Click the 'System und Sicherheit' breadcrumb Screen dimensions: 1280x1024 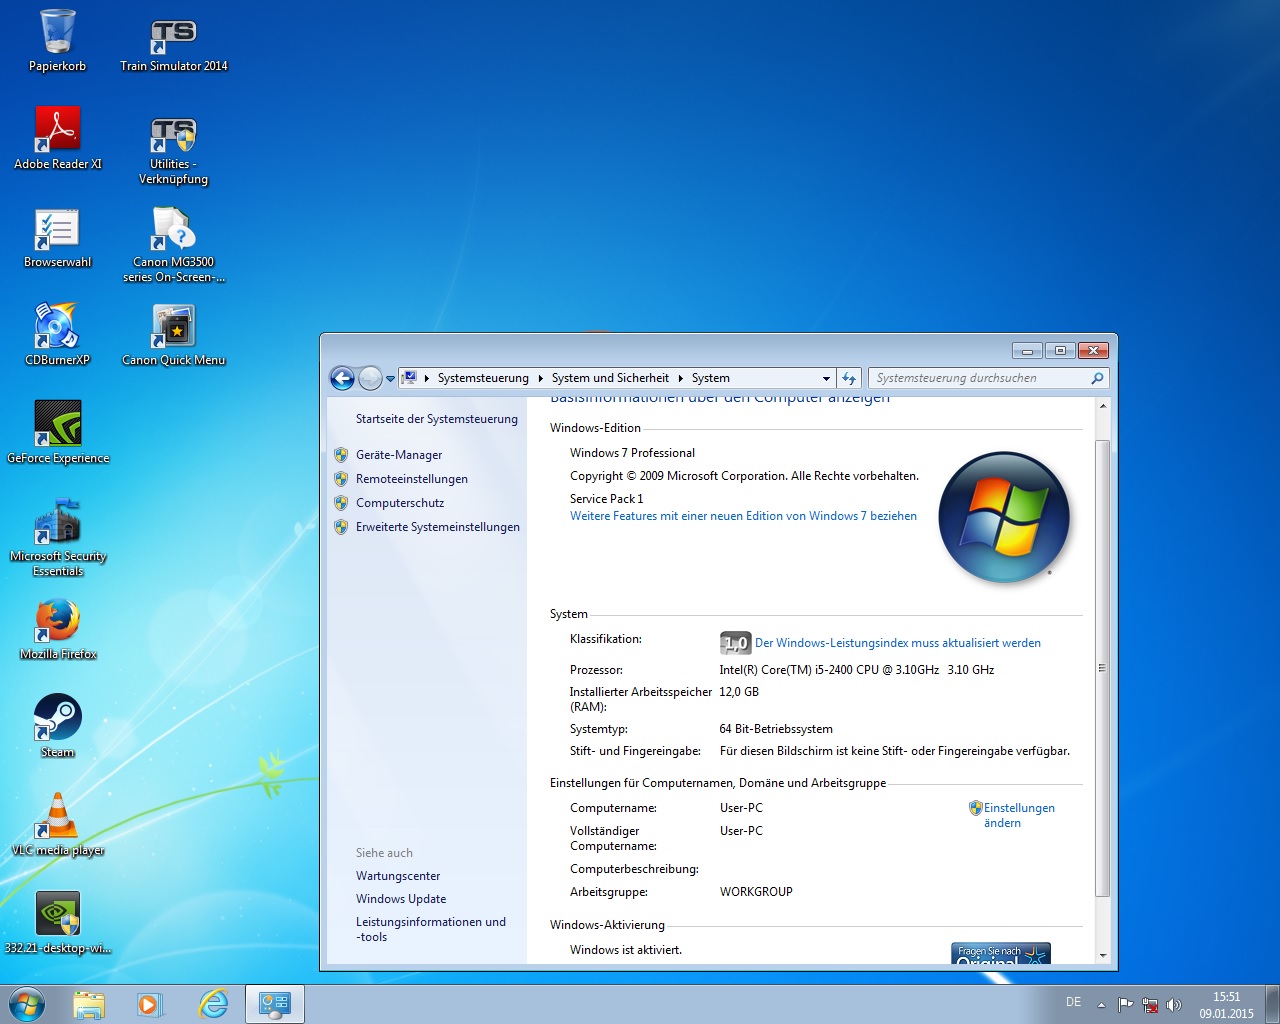[610, 378]
